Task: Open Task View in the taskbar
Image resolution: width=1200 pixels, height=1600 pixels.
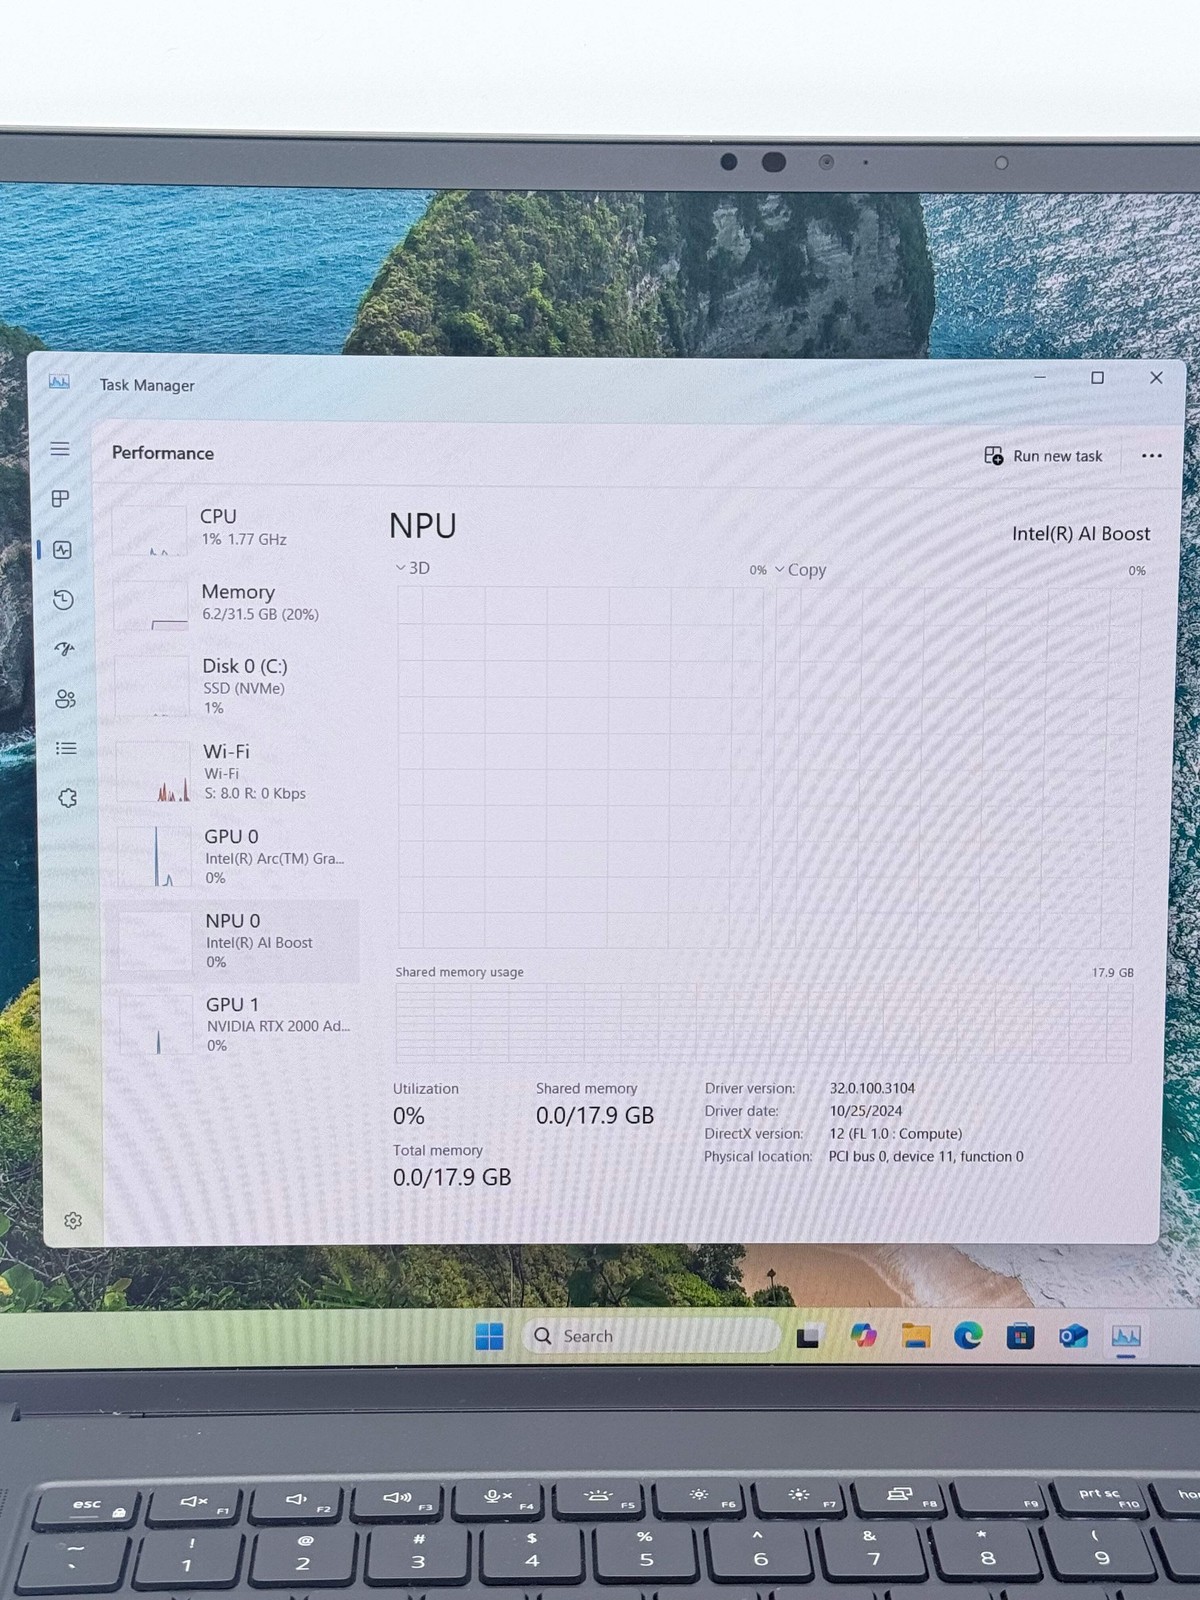Action: point(809,1336)
